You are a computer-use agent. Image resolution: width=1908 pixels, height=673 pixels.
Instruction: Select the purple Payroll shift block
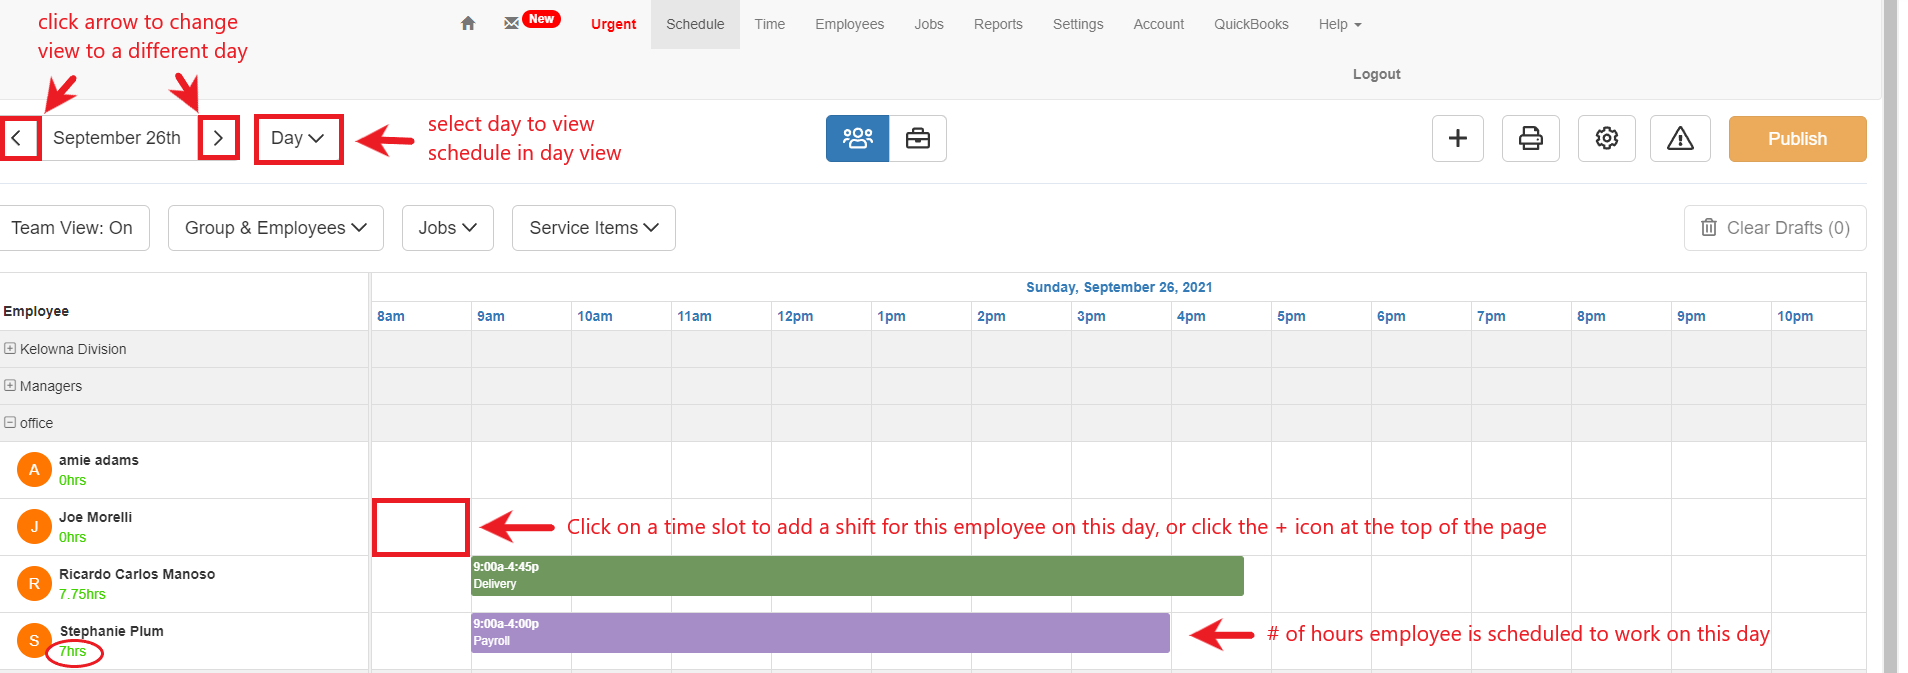[820, 633]
